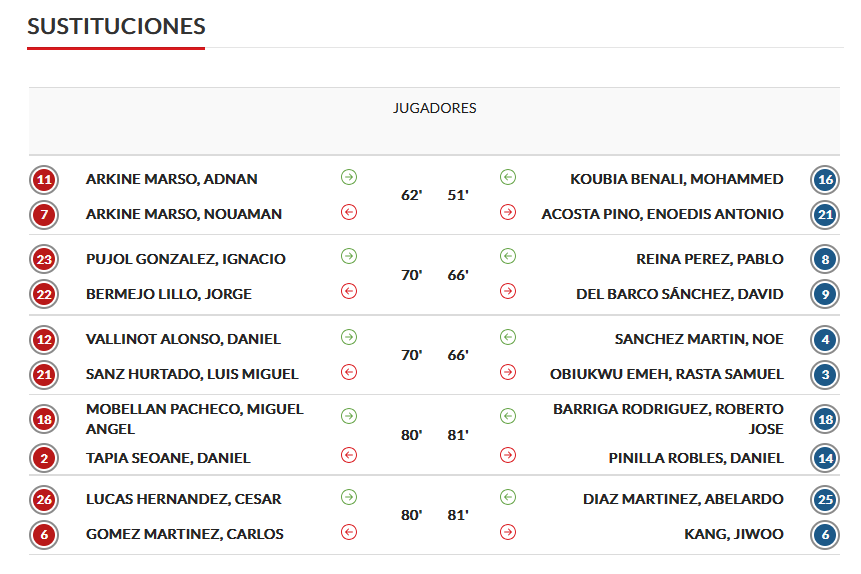Click the 62' substitution minute
This screenshot has width=861, height=574.
411,196
